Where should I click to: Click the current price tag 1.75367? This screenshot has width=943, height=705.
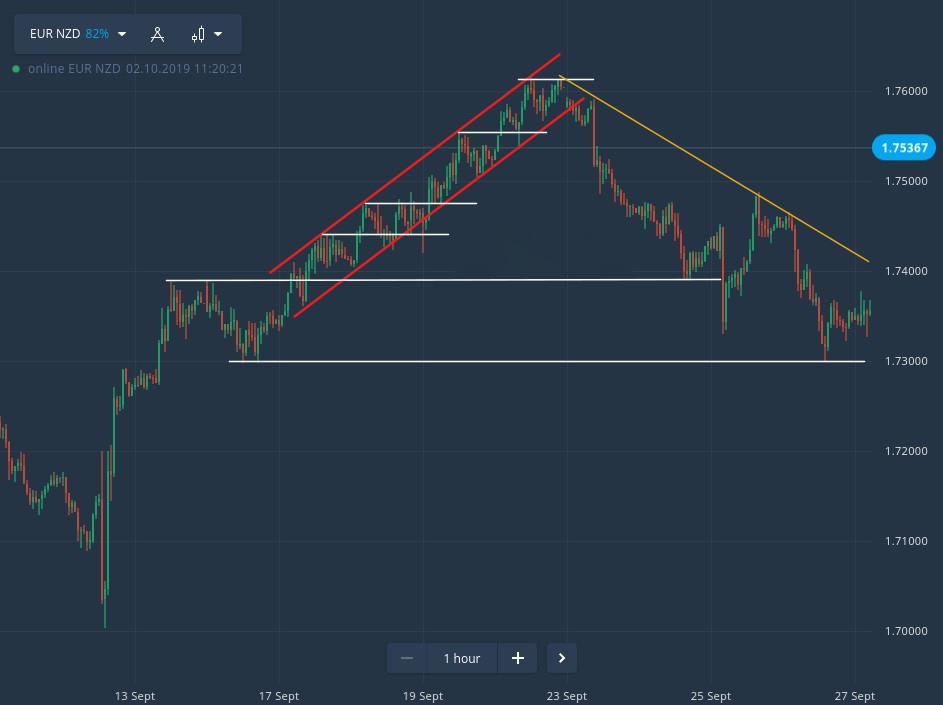904,148
